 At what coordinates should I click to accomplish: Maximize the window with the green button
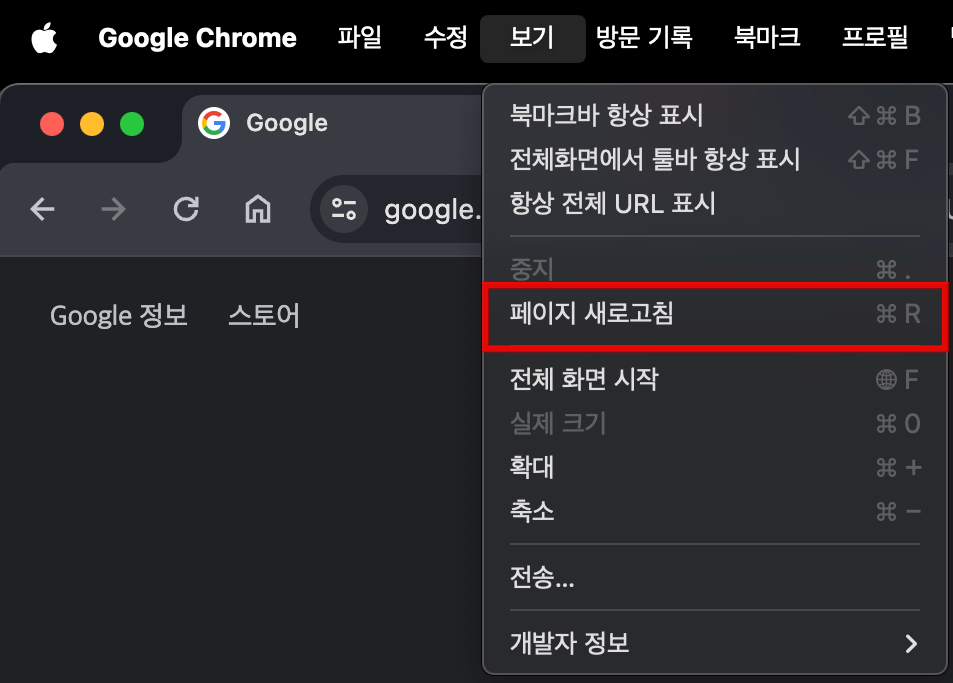pyautogui.click(x=132, y=124)
